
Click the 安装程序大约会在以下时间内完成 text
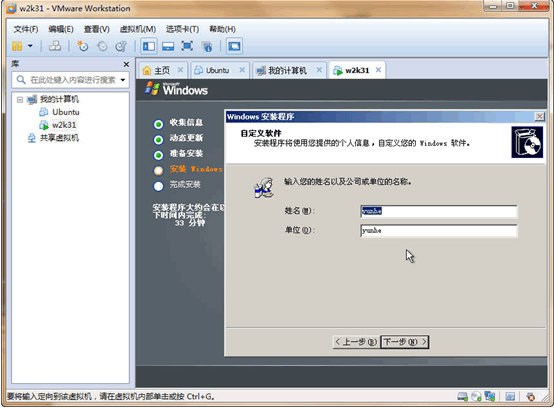click(189, 211)
